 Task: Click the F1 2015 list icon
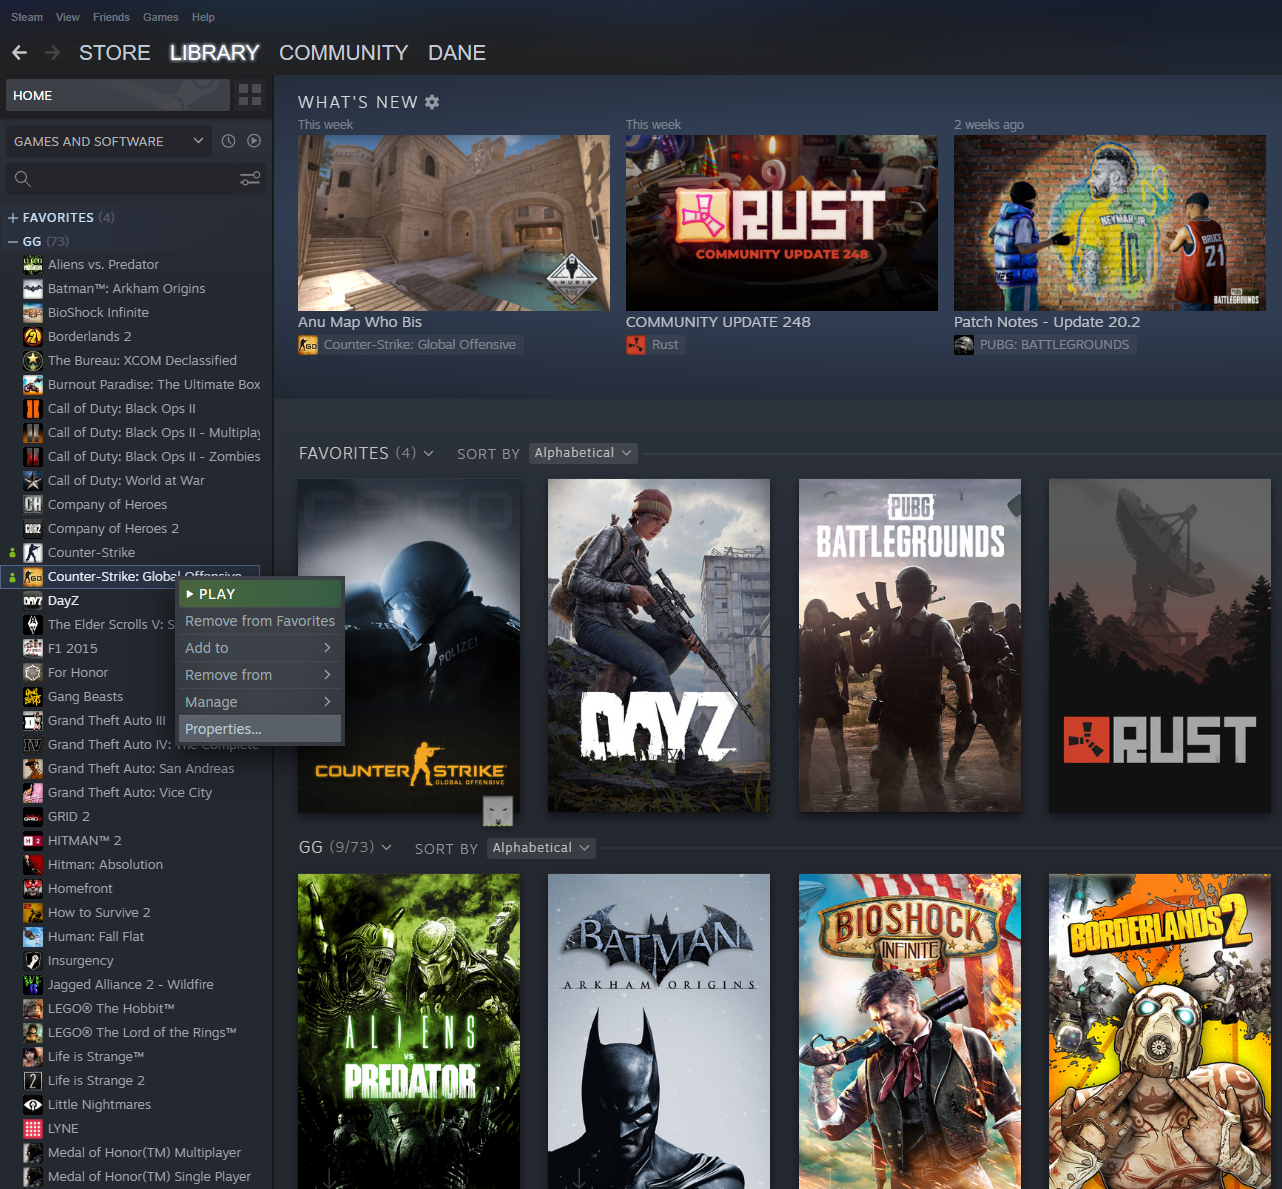click(33, 648)
